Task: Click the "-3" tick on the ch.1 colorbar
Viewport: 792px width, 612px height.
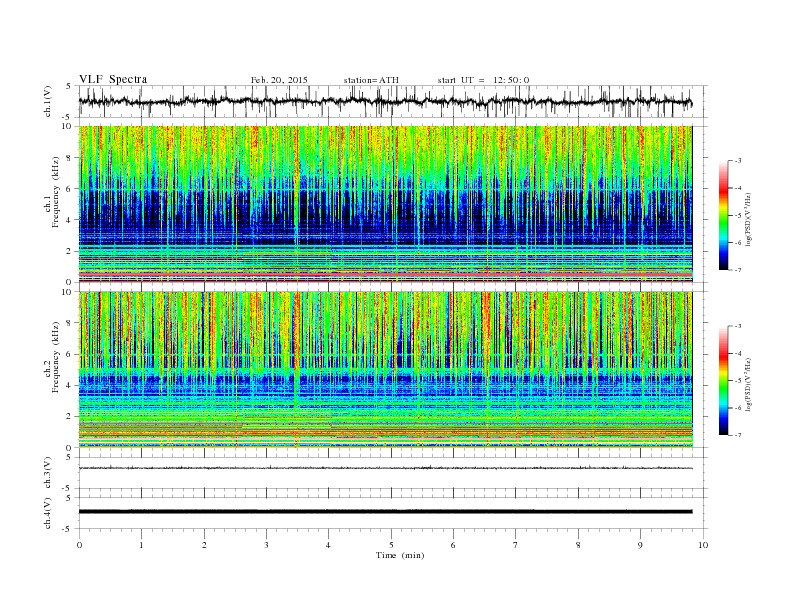Action: point(737,161)
